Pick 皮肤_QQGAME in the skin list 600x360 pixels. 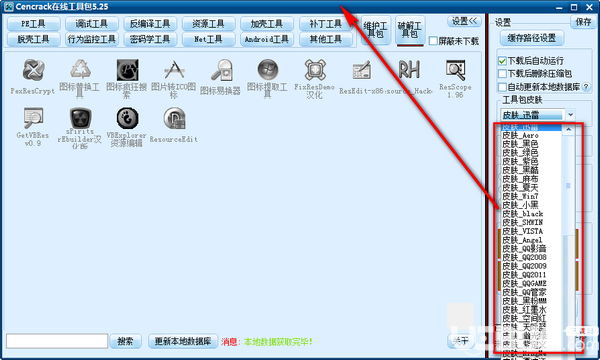click(x=531, y=283)
